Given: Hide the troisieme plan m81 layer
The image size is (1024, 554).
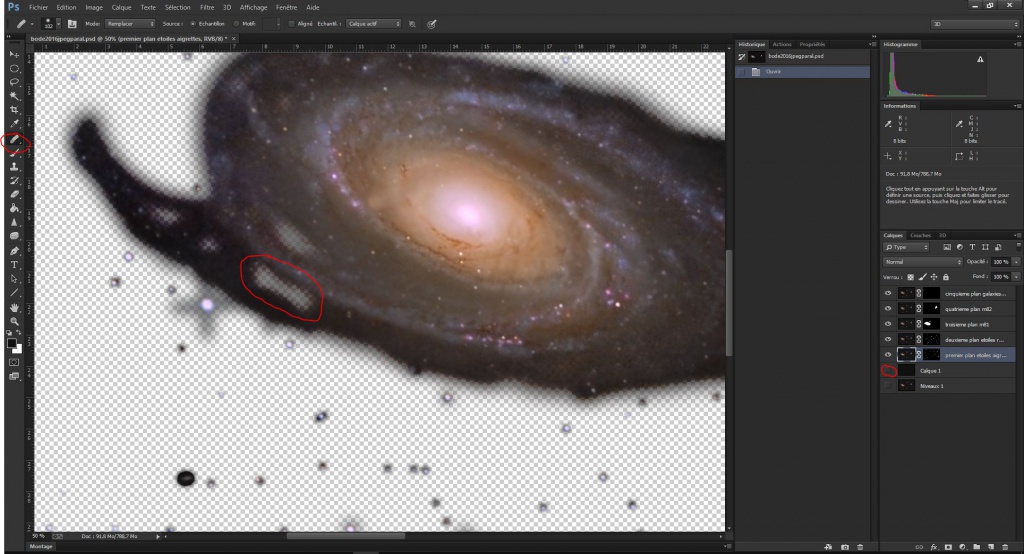Looking at the screenshot, I should point(888,324).
